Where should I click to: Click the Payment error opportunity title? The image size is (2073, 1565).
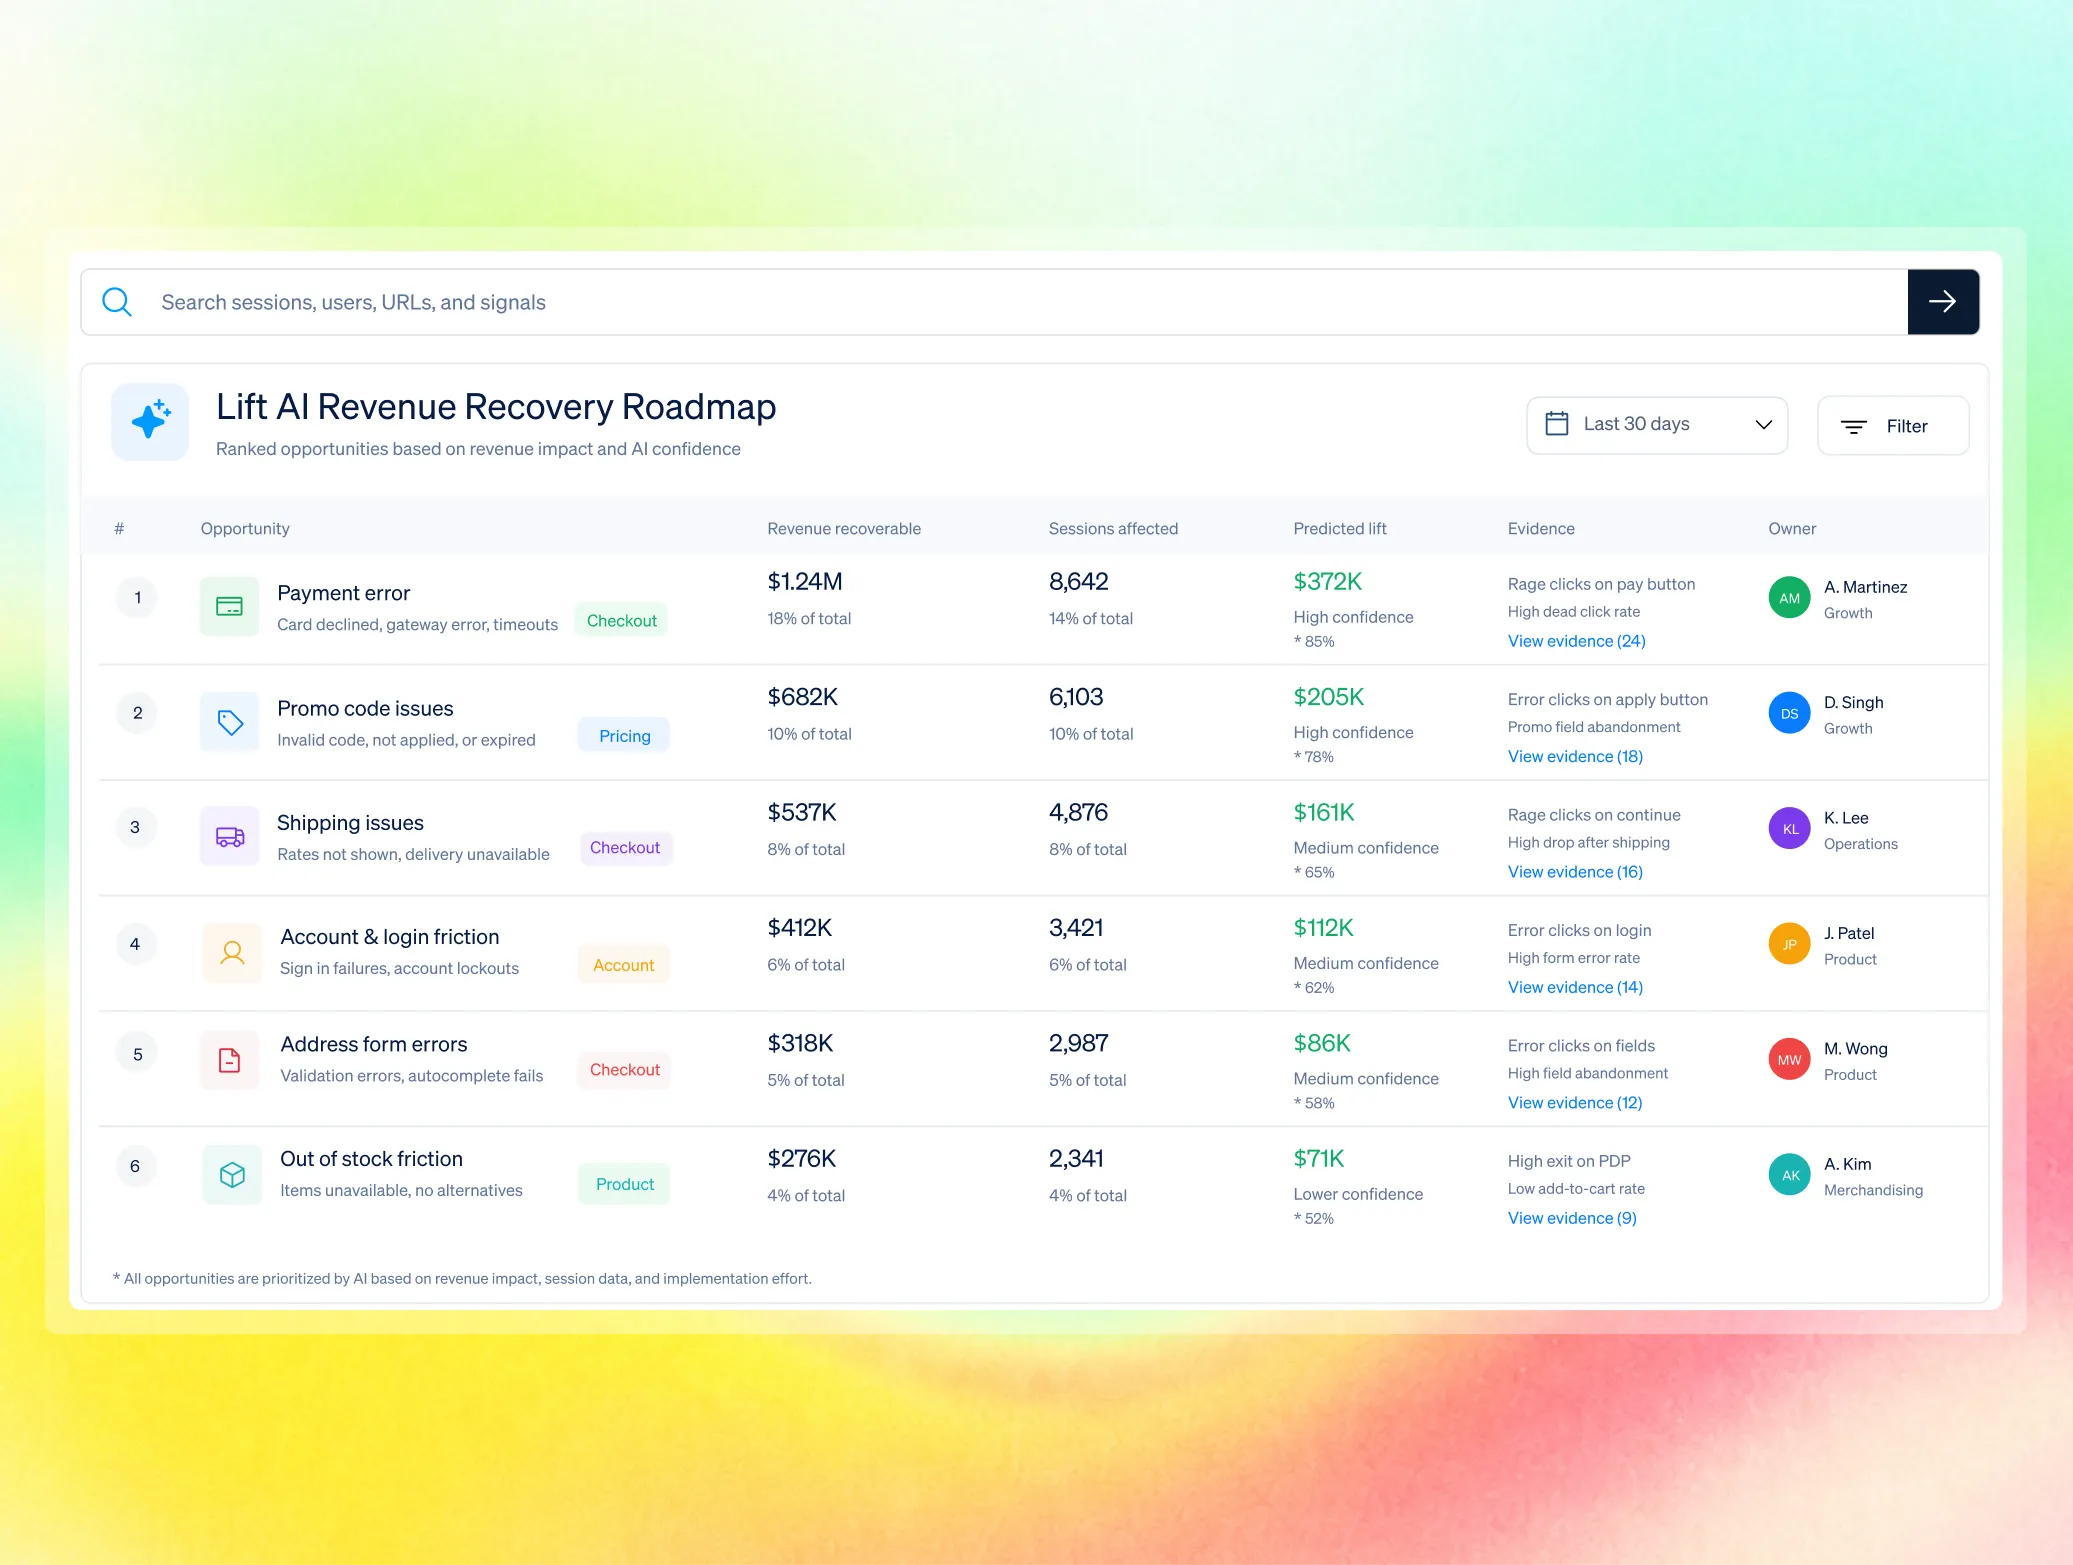[x=344, y=593]
